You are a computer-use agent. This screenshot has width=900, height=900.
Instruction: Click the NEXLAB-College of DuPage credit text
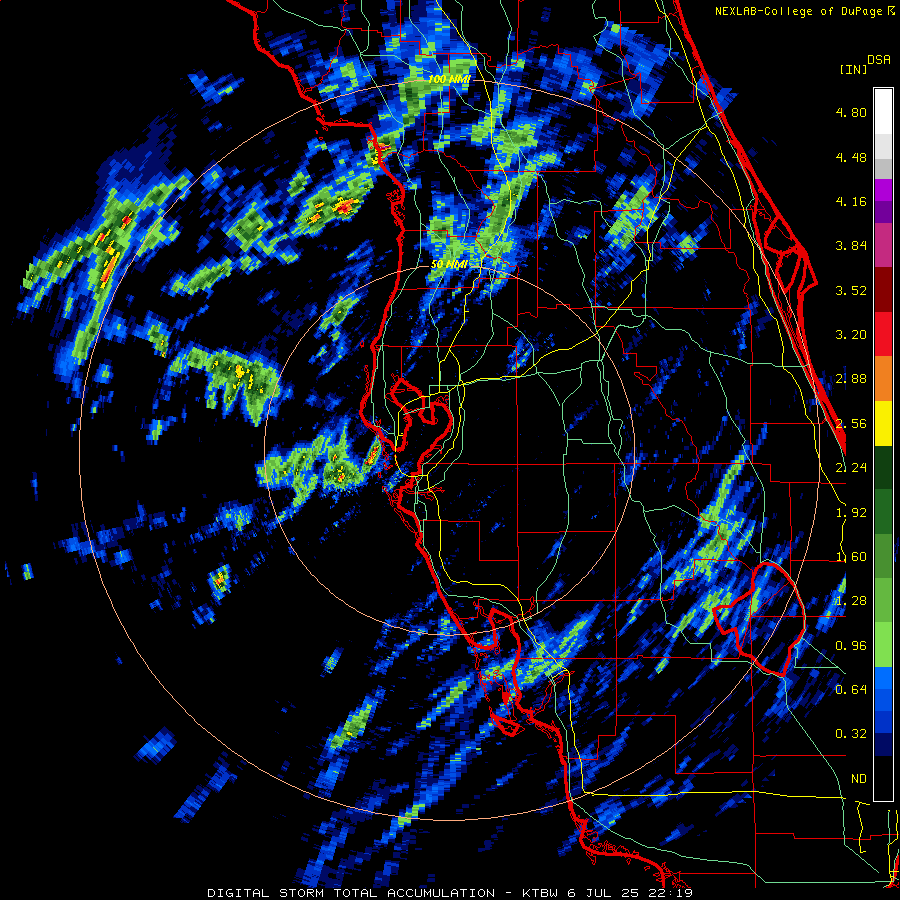pos(804,11)
